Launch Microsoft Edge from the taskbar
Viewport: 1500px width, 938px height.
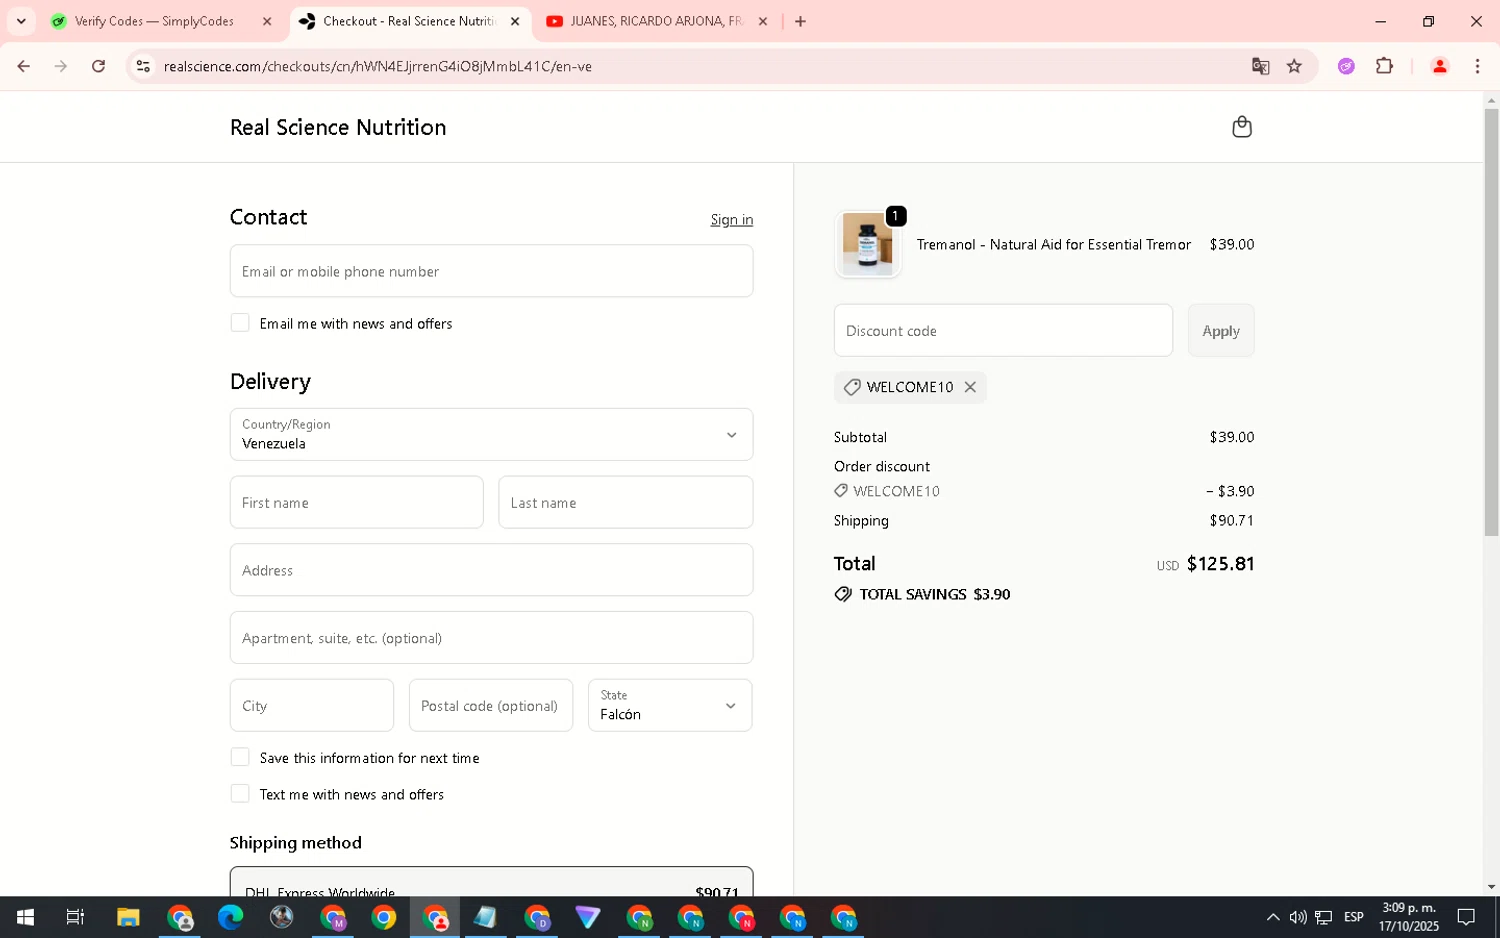pyautogui.click(x=230, y=917)
